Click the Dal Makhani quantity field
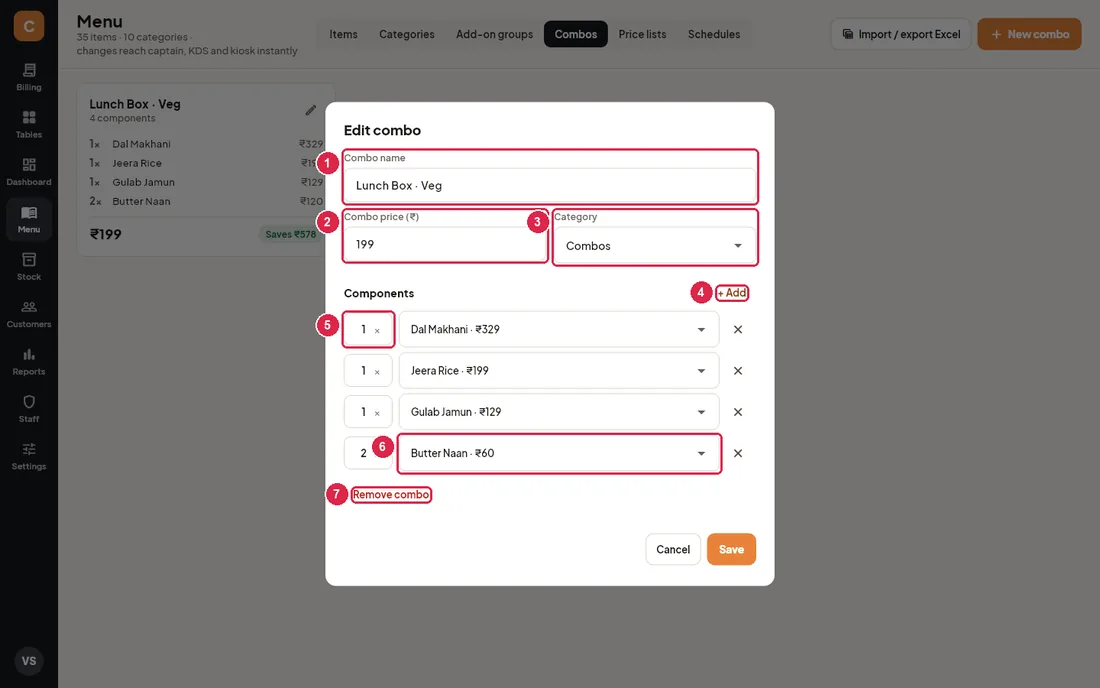 tap(368, 329)
